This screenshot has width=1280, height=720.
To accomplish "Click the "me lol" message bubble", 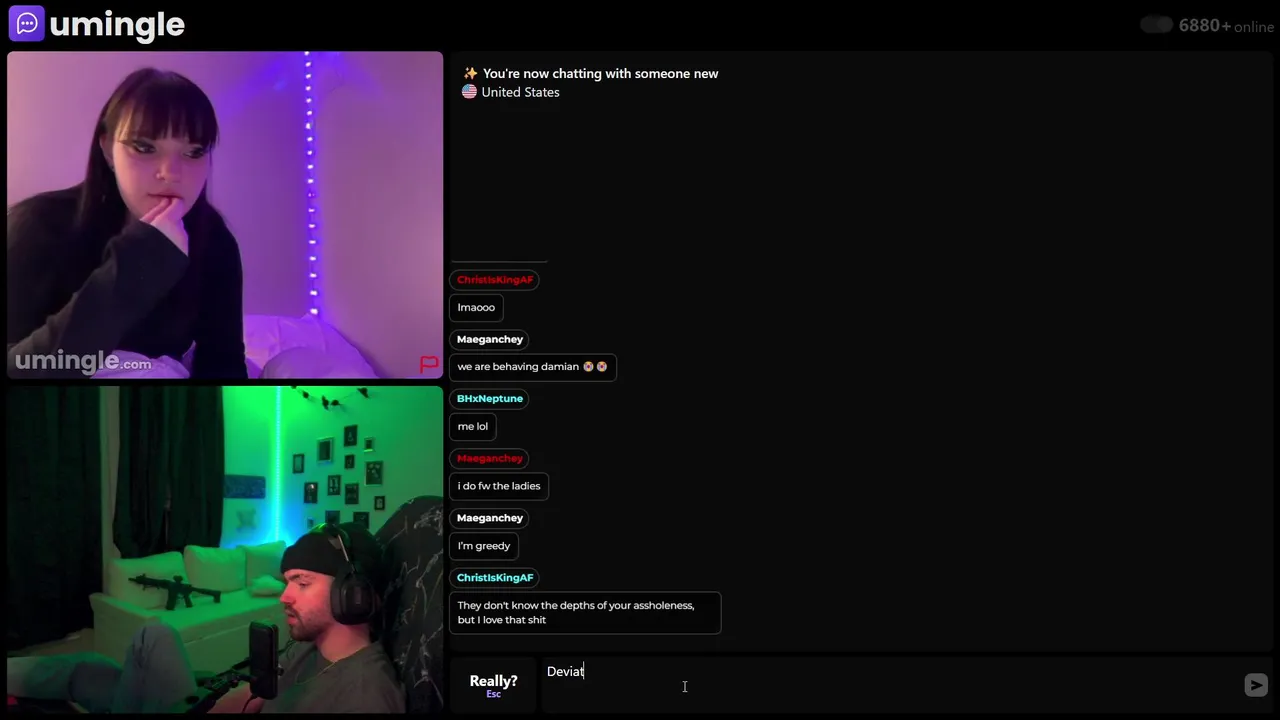I will (x=473, y=426).
